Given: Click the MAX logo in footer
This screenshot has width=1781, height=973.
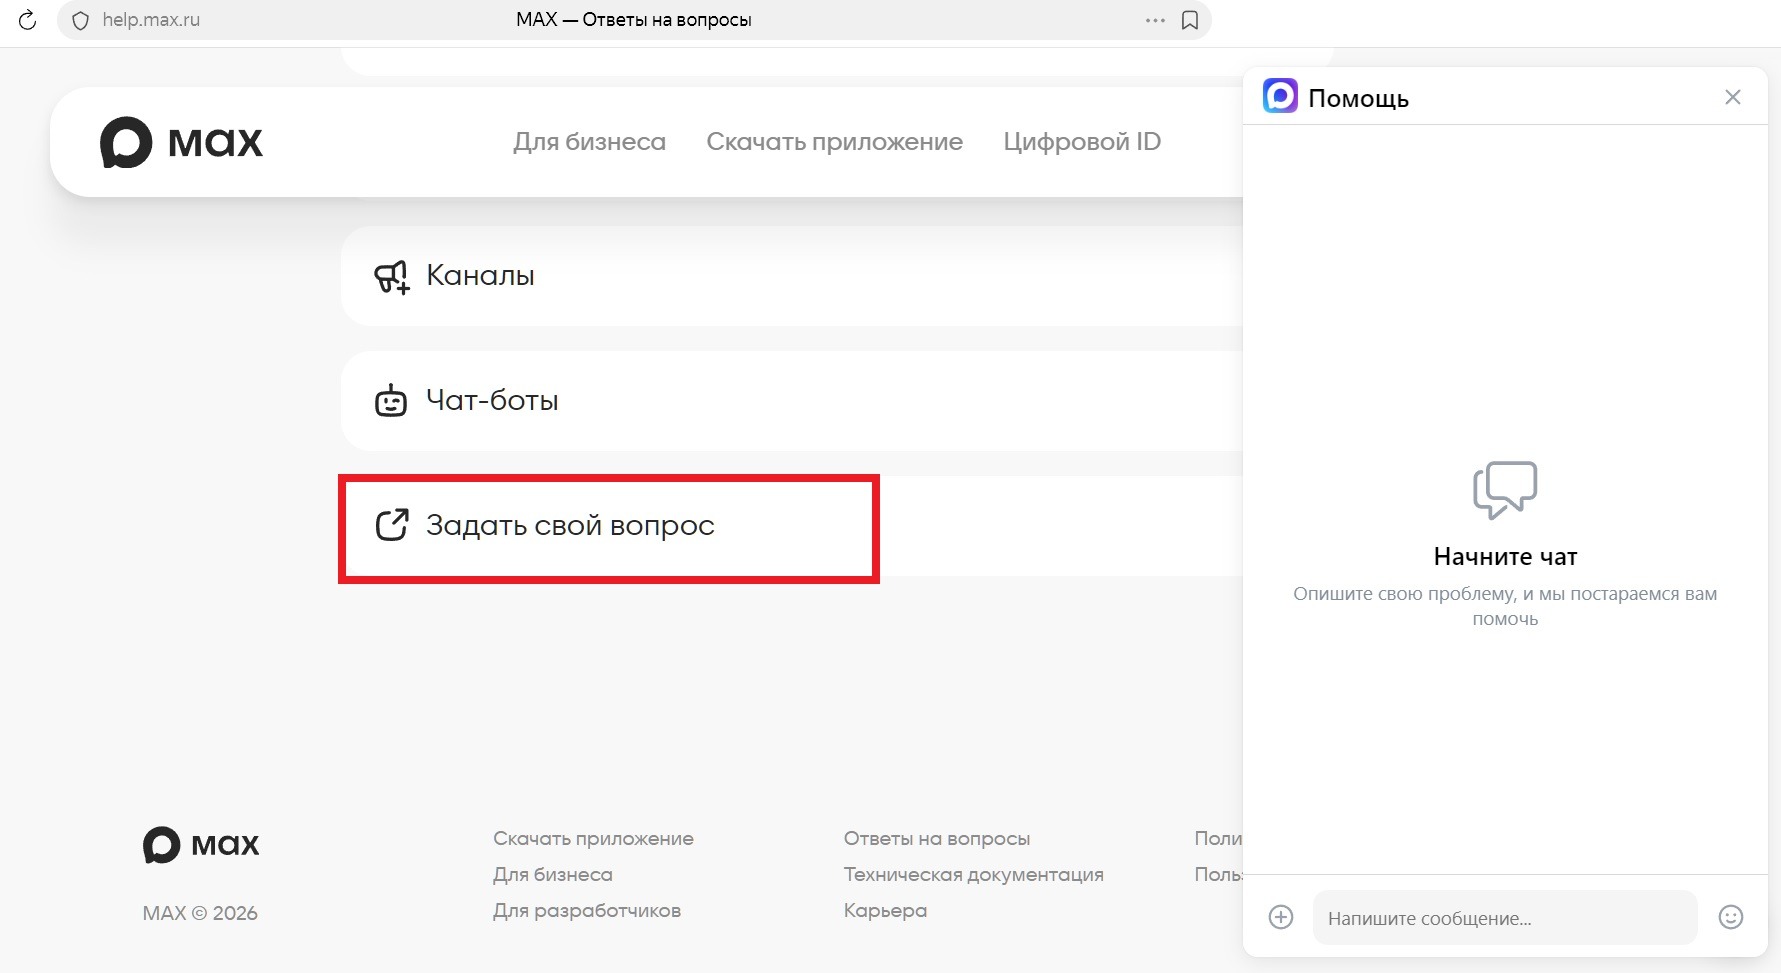Looking at the screenshot, I should (x=201, y=845).
